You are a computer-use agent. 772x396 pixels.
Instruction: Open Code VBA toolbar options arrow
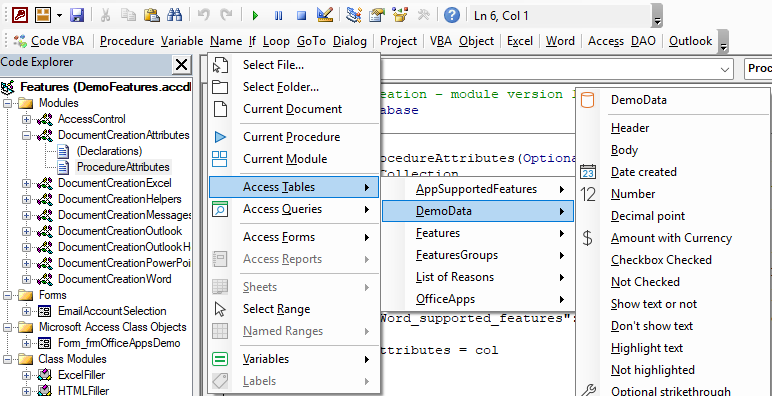pos(723,41)
